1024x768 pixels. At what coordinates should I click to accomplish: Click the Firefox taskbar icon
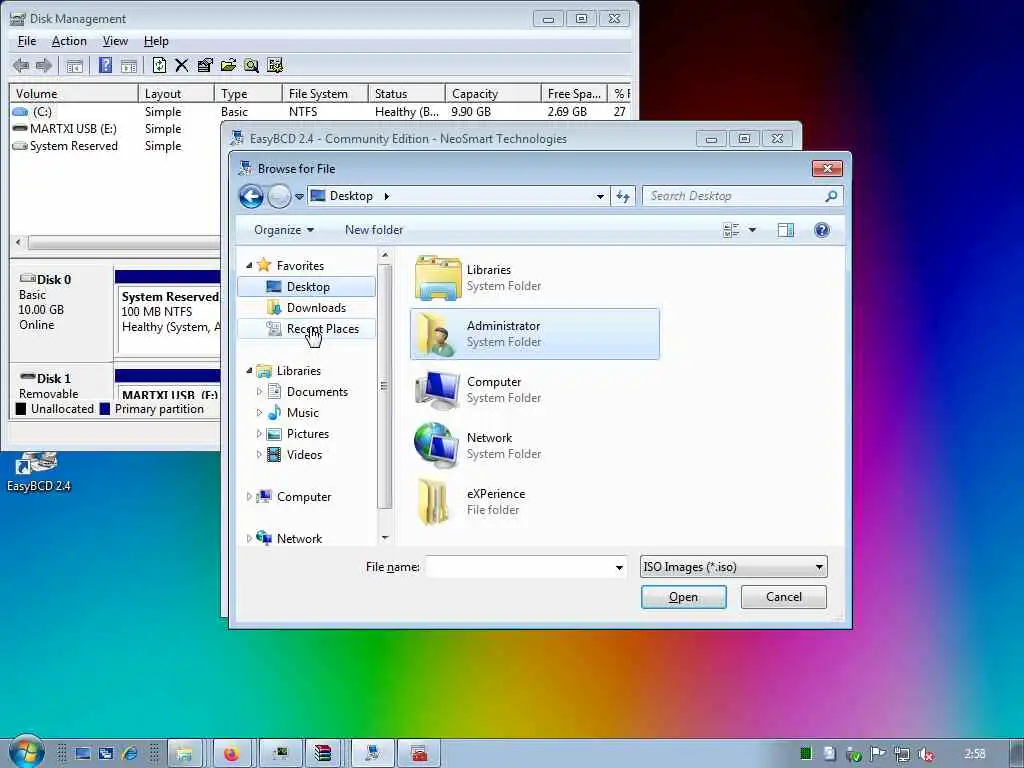click(231, 754)
